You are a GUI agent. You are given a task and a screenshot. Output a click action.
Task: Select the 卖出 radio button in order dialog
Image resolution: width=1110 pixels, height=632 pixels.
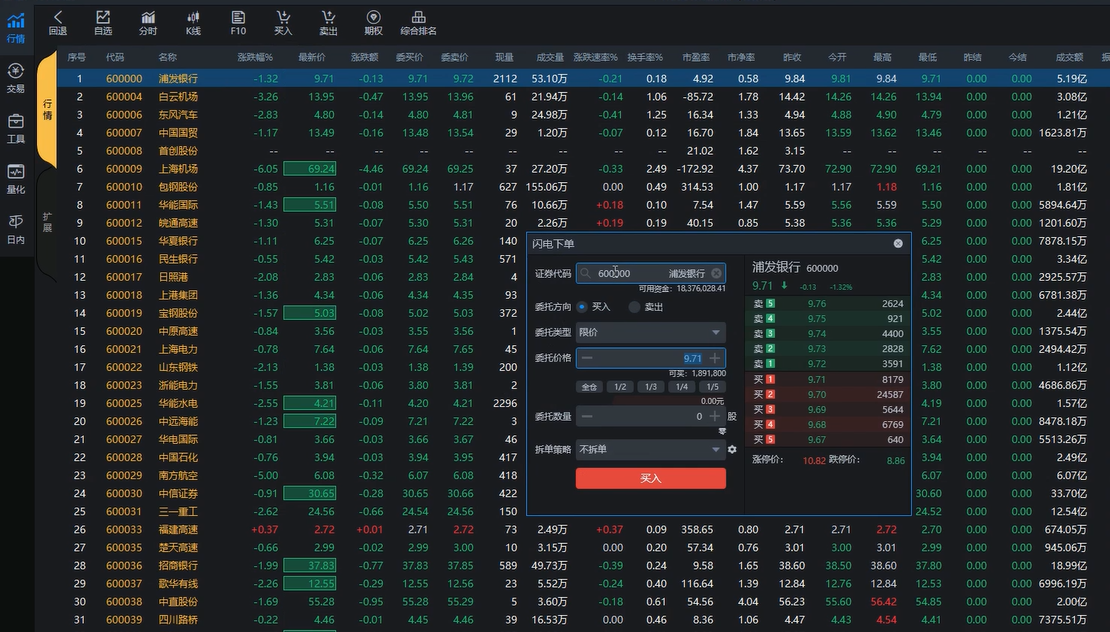point(634,307)
